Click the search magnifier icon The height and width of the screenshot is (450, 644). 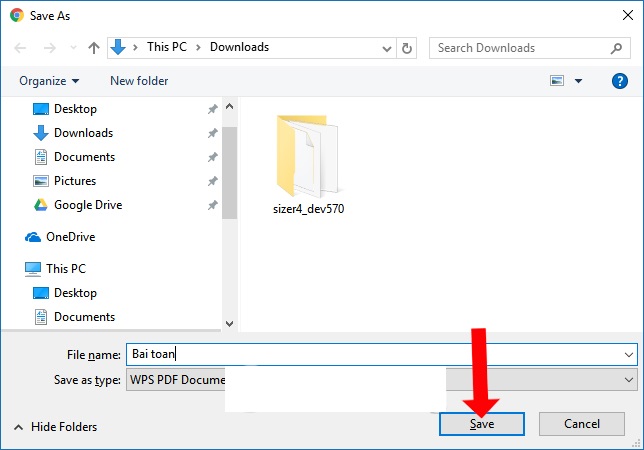click(616, 48)
